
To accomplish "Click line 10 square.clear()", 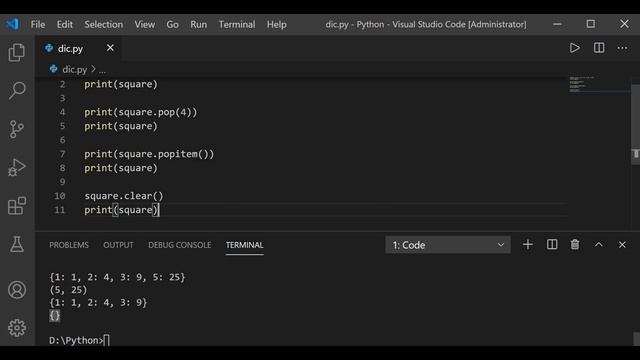I will point(124,196).
